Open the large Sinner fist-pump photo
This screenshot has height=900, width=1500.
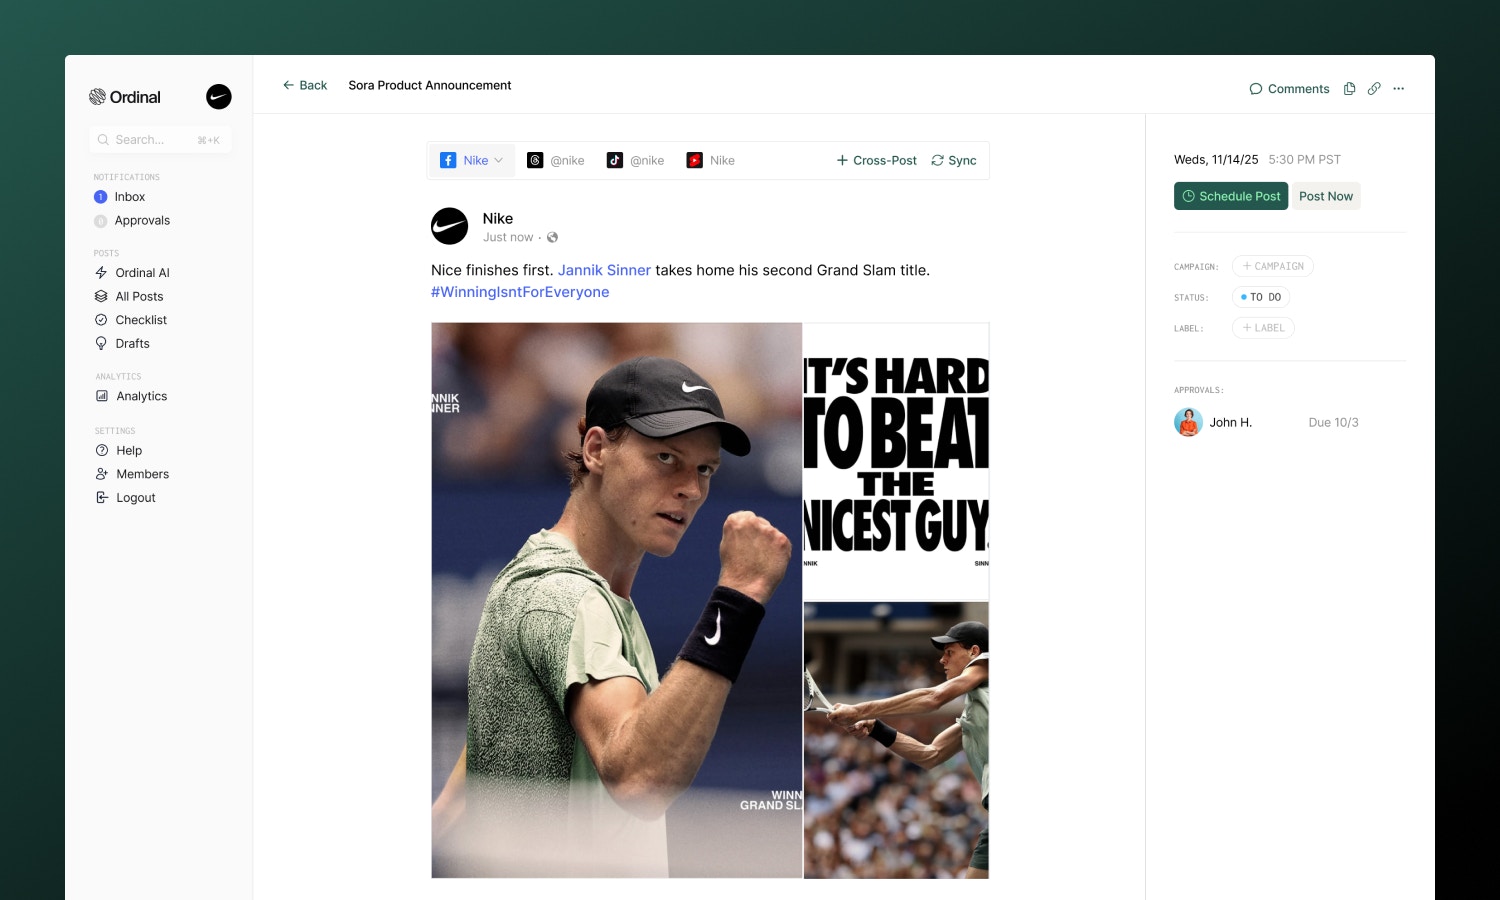[617, 600]
